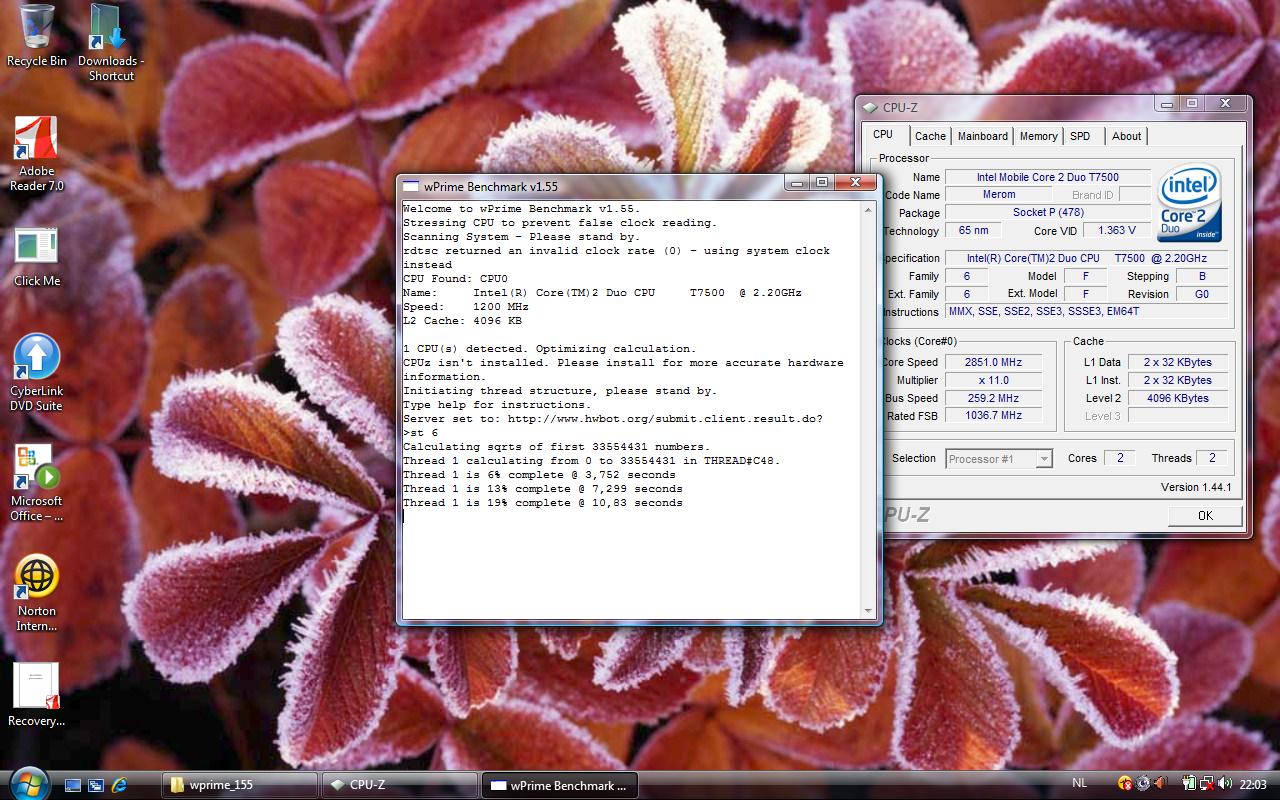Click the NL language indicator in taskbar
The width and height of the screenshot is (1280, 800).
pyautogui.click(x=1079, y=785)
